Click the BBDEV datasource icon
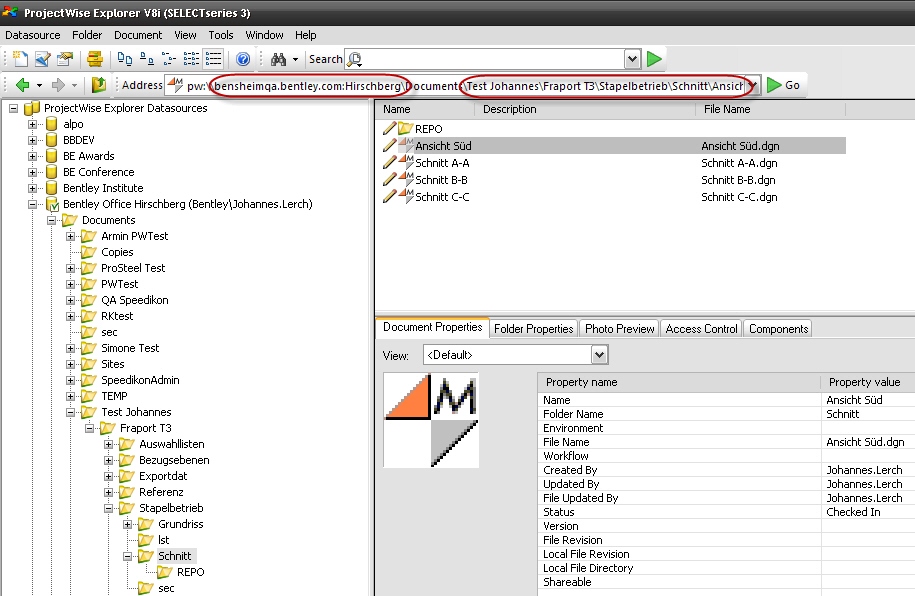Image resolution: width=915 pixels, height=596 pixels. pos(52,140)
